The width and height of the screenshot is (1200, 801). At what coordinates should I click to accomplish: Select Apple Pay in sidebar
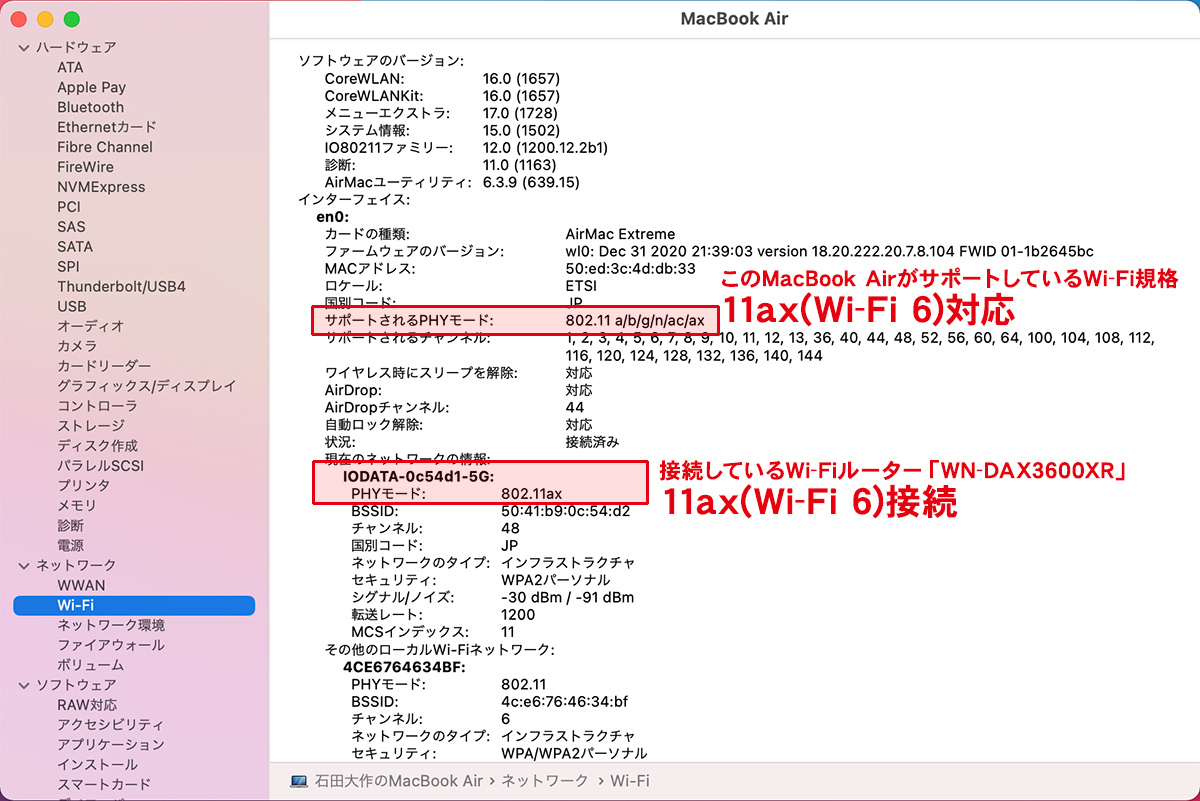click(91, 87)
